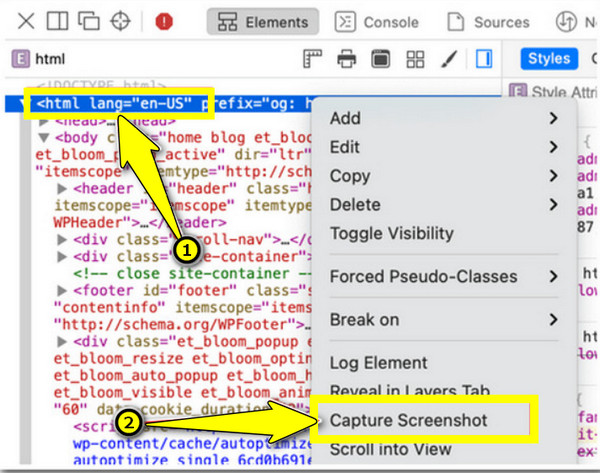Collapse the body element triangle

(44, 137)
